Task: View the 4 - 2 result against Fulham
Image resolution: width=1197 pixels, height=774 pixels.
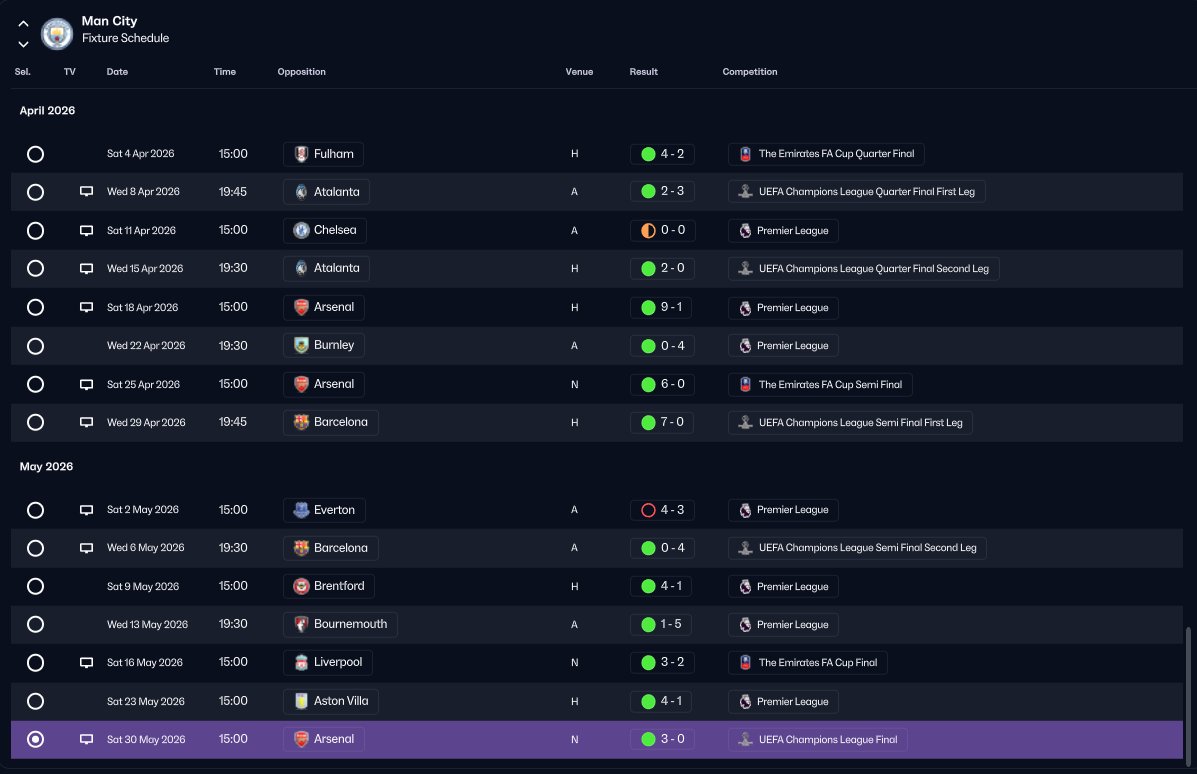Action: tap(663, 154)
